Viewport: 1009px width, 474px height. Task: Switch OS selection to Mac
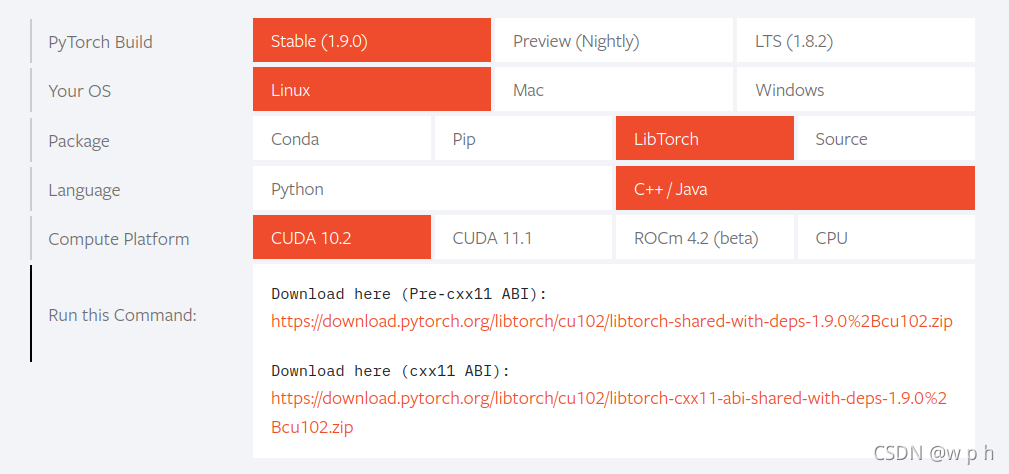click(x=613, y=89)
